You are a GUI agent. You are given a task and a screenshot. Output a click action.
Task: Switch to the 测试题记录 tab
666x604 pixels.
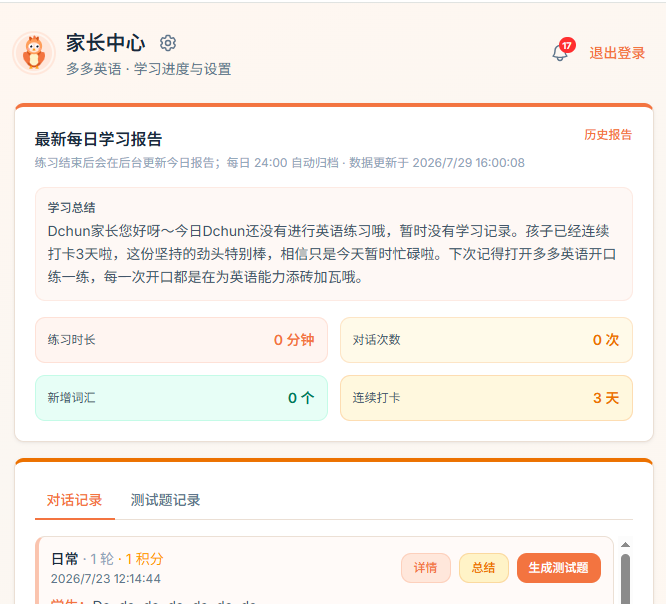point(165,500)
